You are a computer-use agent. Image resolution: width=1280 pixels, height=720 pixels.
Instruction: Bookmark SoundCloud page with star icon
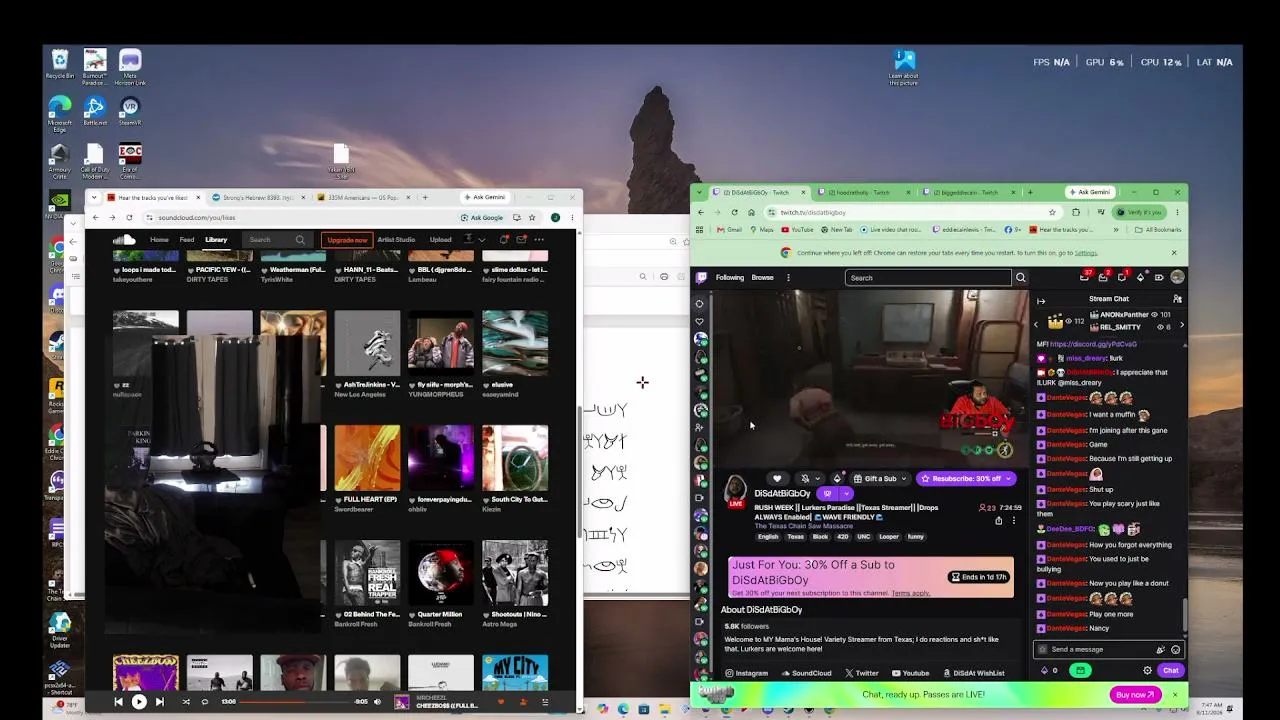(x=533, y=217)
